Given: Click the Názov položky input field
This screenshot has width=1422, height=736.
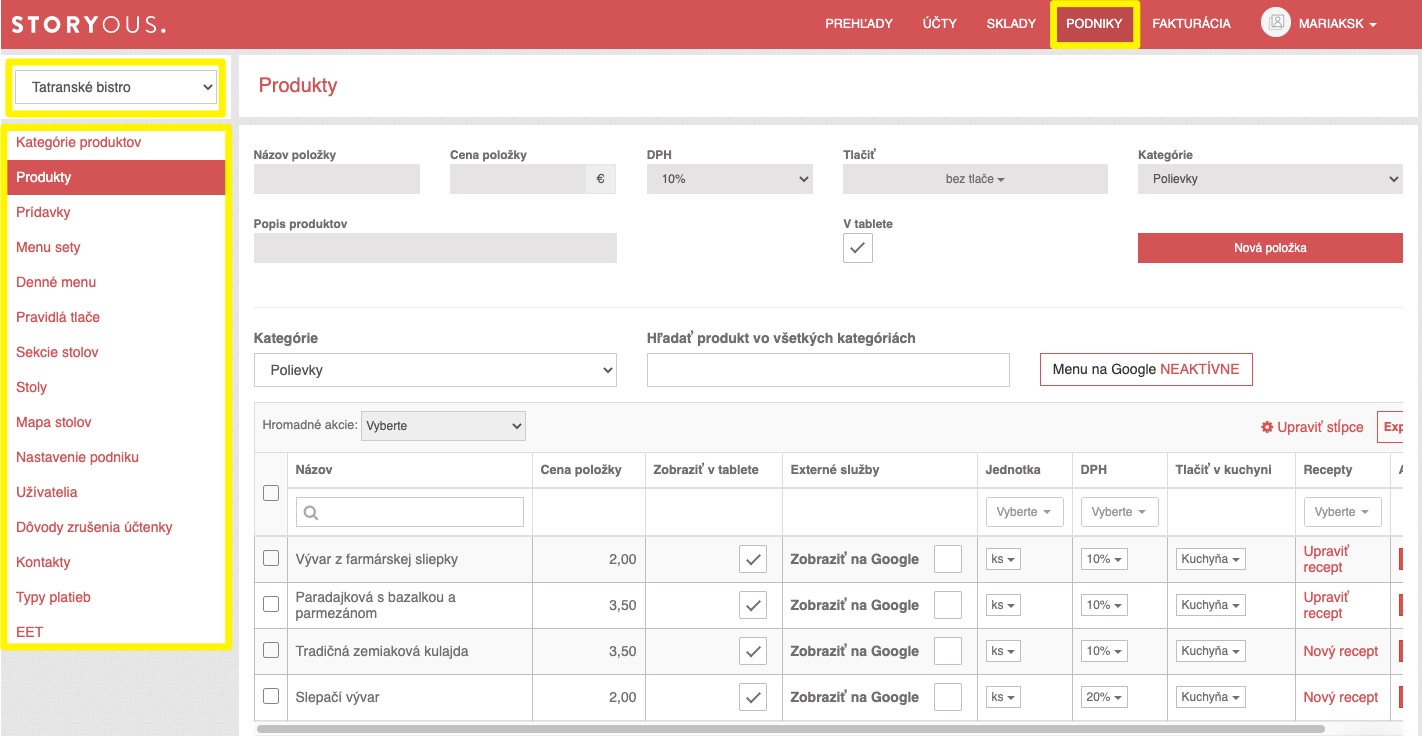Looking at the screenshot, I should [x=337, y=179].
